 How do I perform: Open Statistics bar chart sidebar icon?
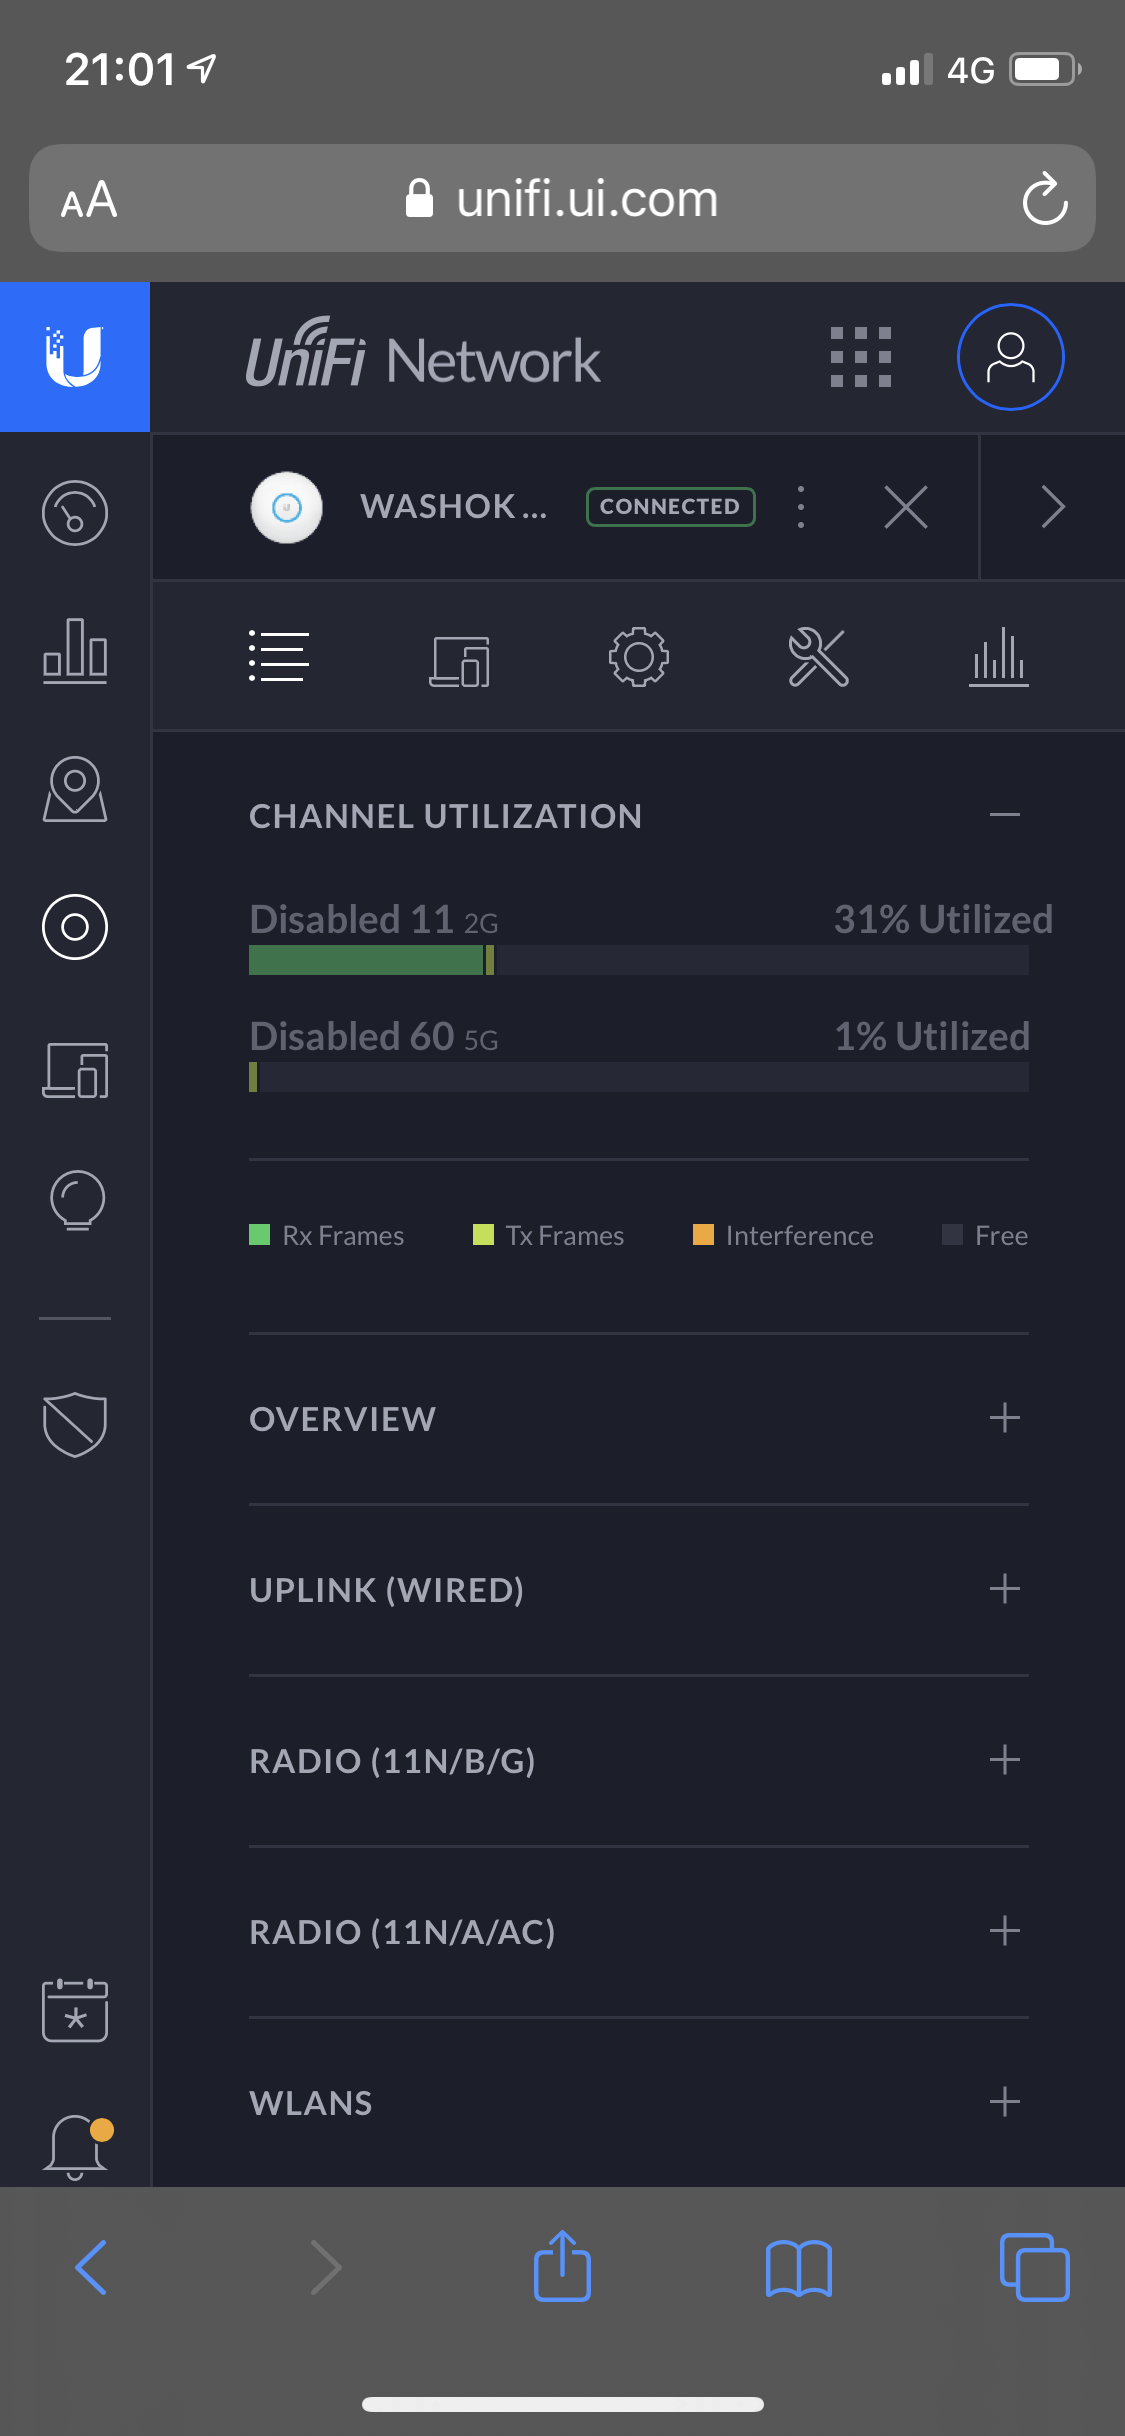(x=75, y=651)
